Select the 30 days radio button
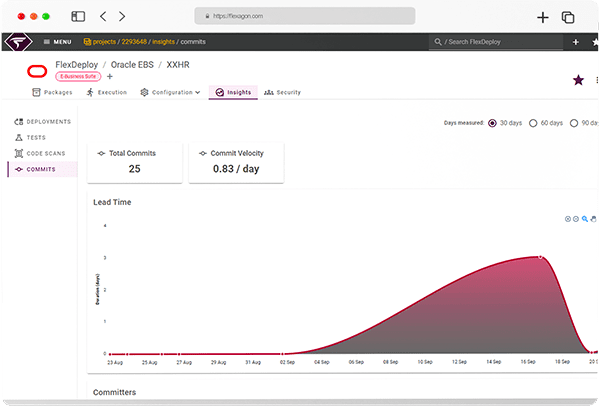The width and height of the screenshot is (600, 408). 492,123
